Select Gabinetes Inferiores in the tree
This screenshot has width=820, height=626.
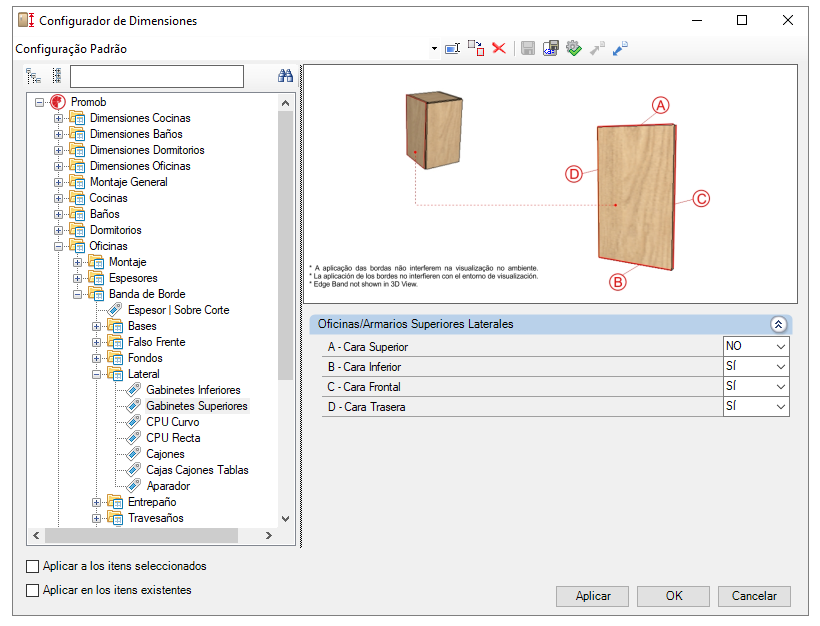click(193, 390)
